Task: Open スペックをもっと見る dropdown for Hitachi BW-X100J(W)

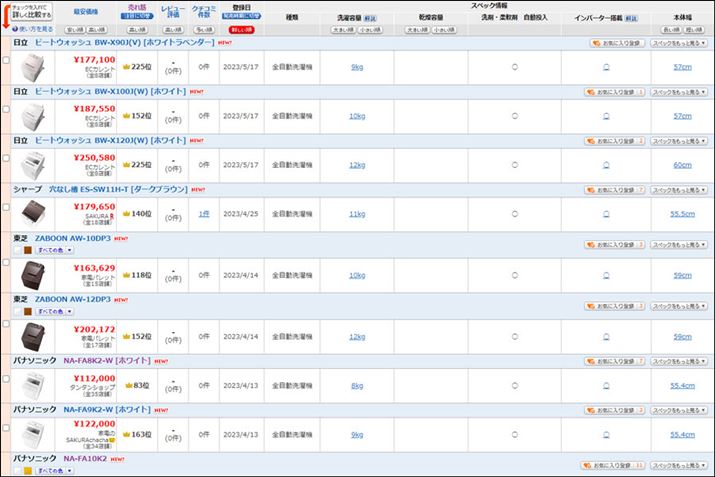Action: pos(679,91)
